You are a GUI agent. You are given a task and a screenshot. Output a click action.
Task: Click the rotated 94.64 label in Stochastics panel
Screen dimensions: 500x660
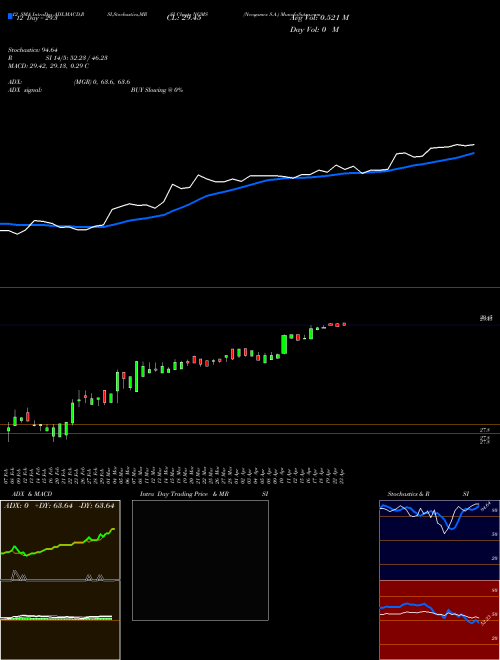(485, 505)
